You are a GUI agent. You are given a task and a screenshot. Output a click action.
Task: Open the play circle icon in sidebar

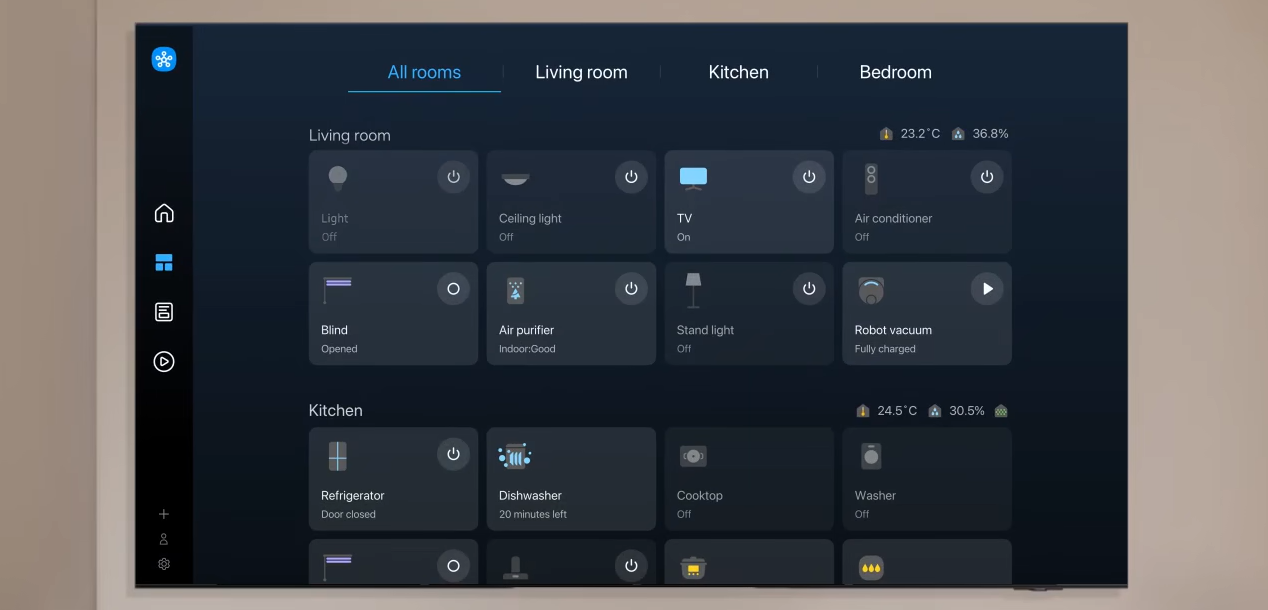coord(164,361)
